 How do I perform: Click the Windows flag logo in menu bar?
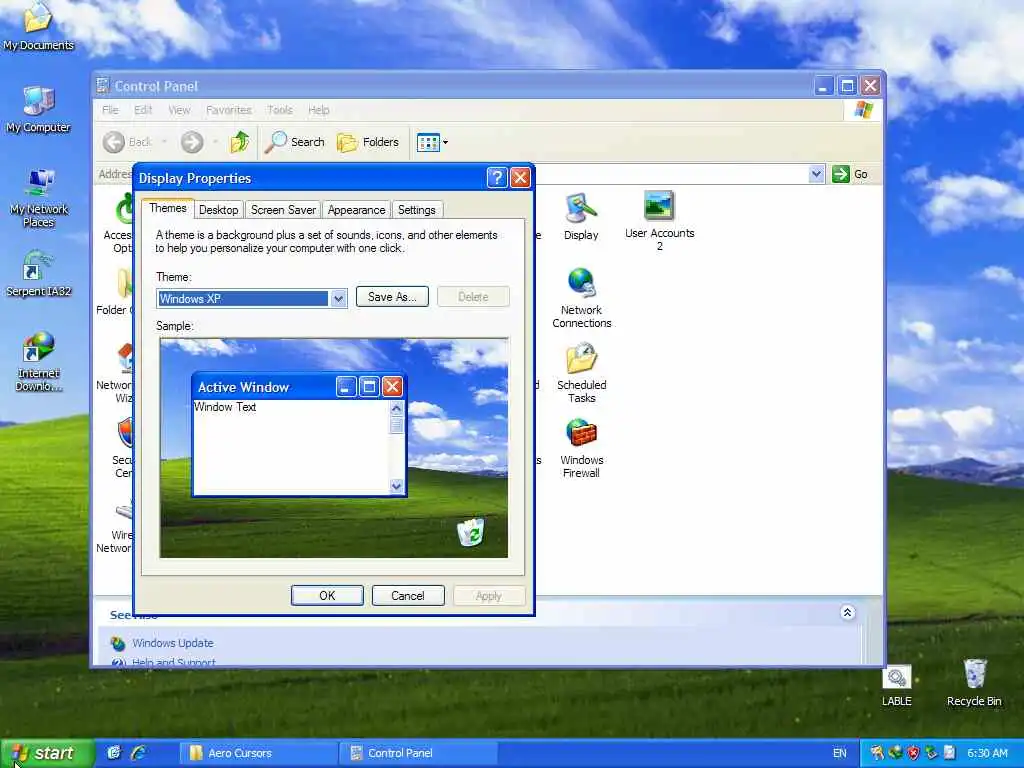(863, 110)
